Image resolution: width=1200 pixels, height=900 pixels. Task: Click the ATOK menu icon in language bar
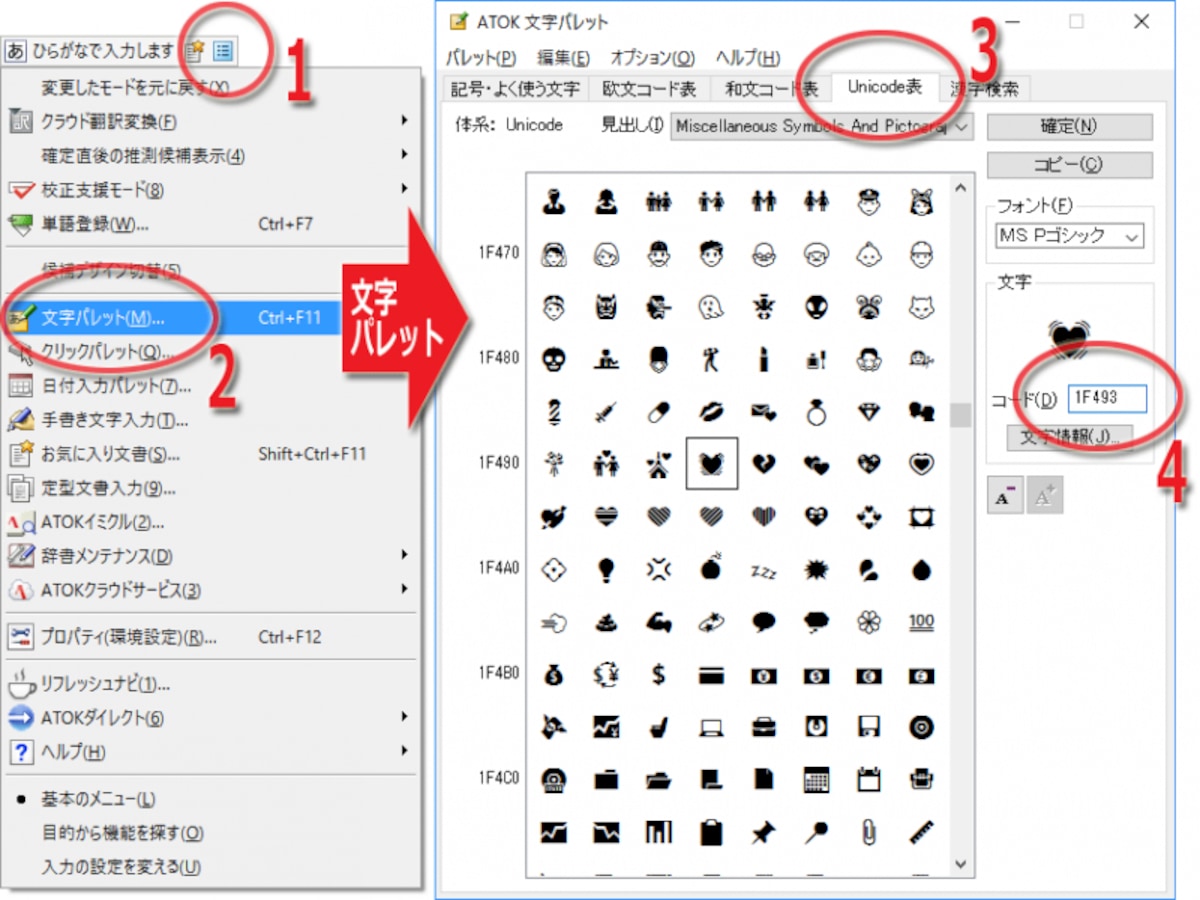[x=223, y=49]
